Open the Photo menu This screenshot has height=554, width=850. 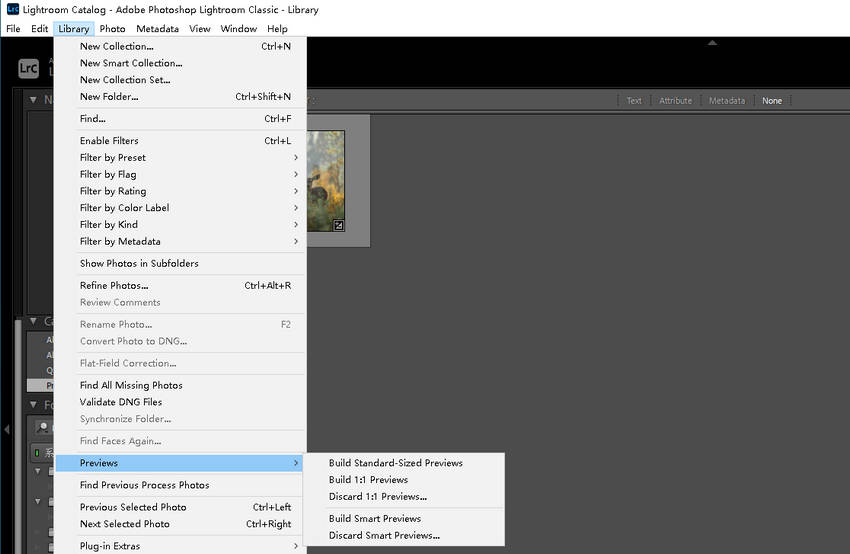[x=112, y=29]
